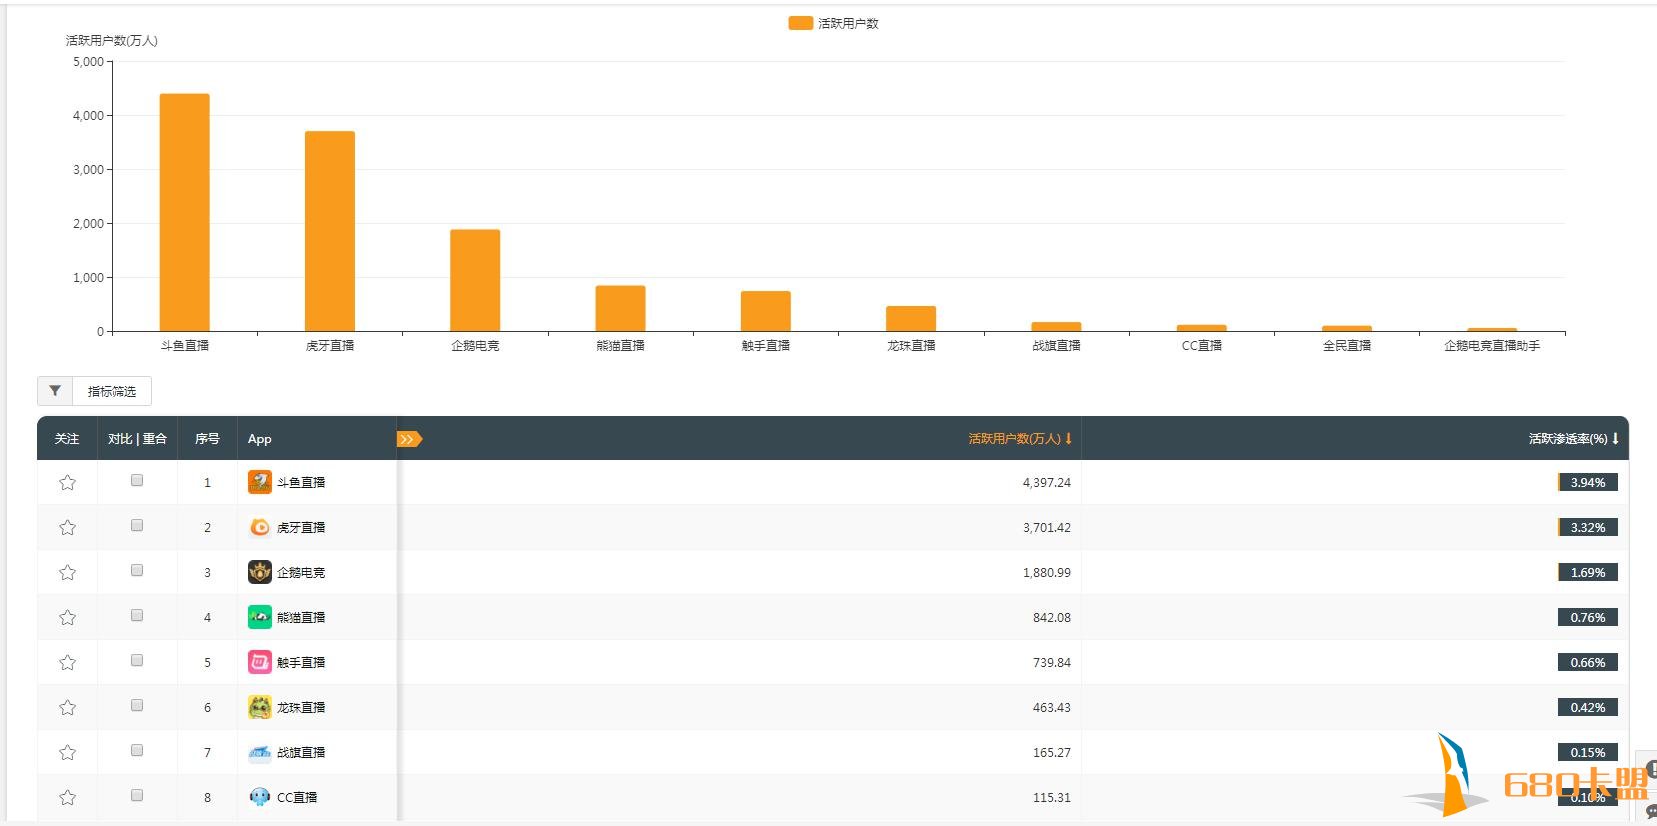Click the 企鹅电竞 bar in the chart
The width and height of the screenshot is (1657, 826).
pos(475,280)
